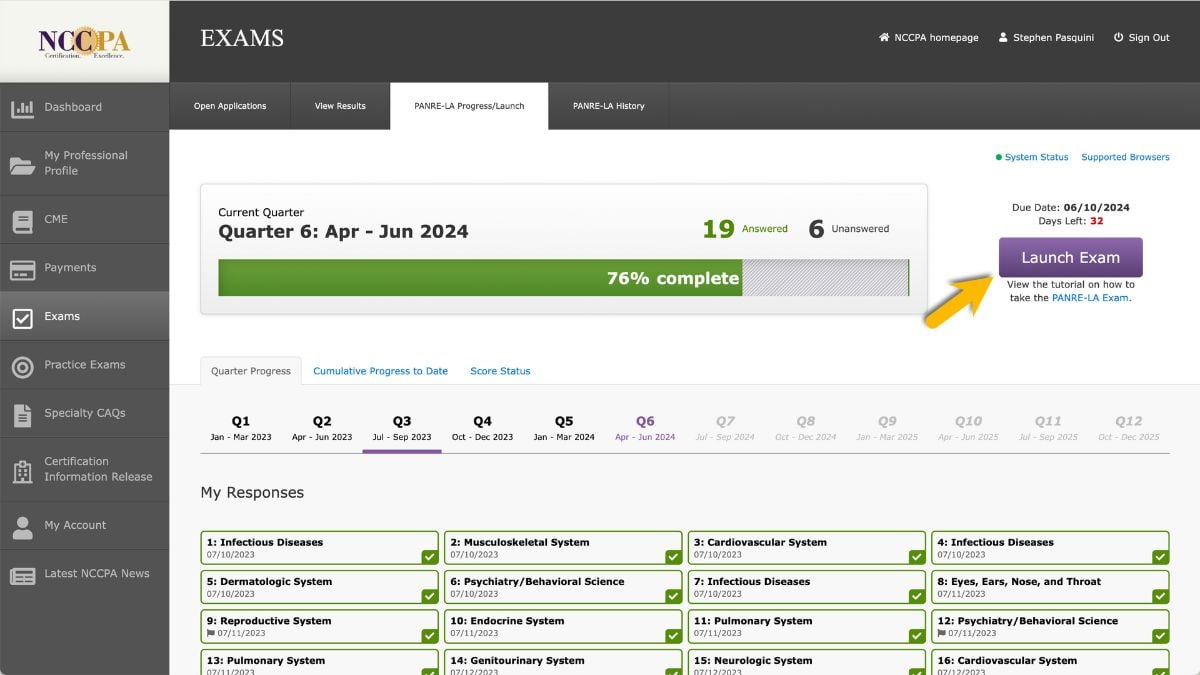The image size is (1200, 675).
Task: Click checkmark on 10: Endocrine System card
Action: [x=673, y=636]
